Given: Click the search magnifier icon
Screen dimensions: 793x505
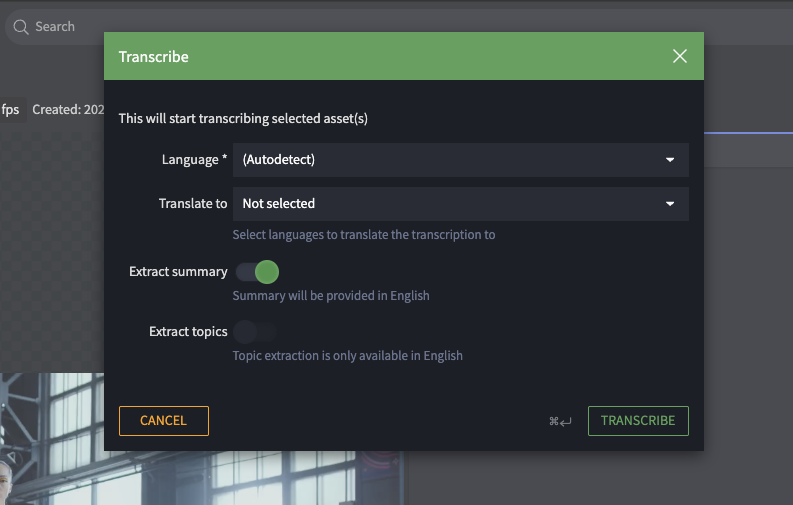Looking at the screenshot, I should [x=21, y=27].
